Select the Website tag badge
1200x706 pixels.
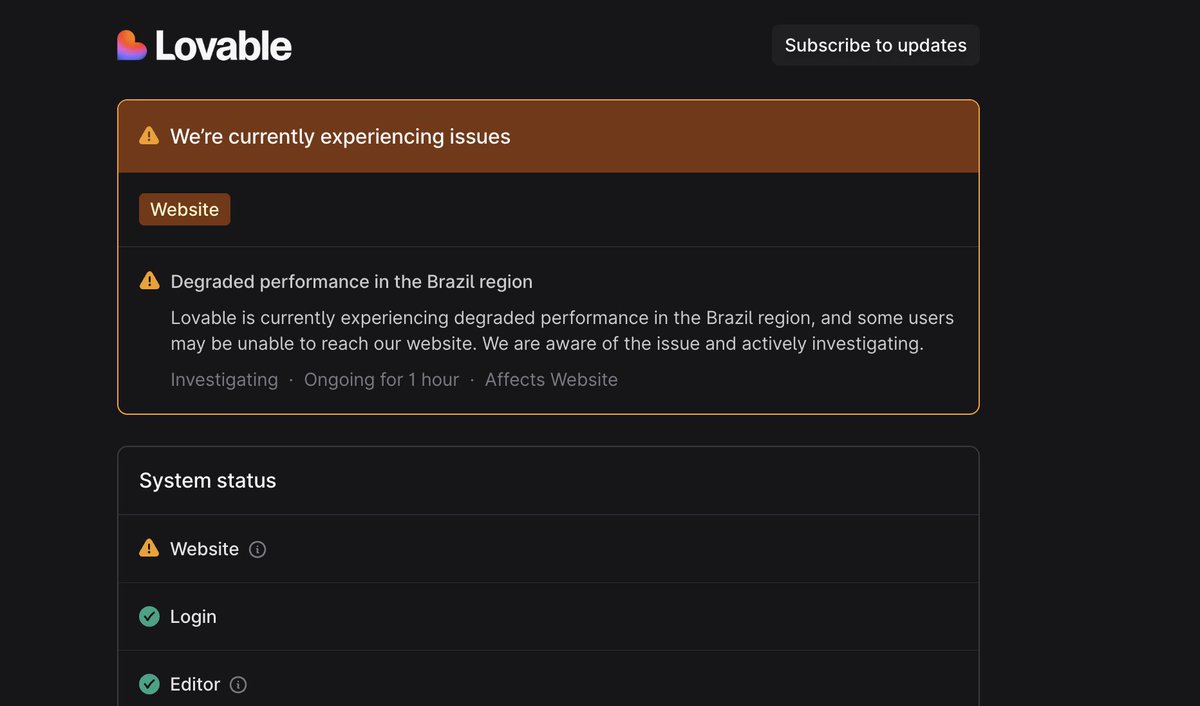click(x=184, y=210)
